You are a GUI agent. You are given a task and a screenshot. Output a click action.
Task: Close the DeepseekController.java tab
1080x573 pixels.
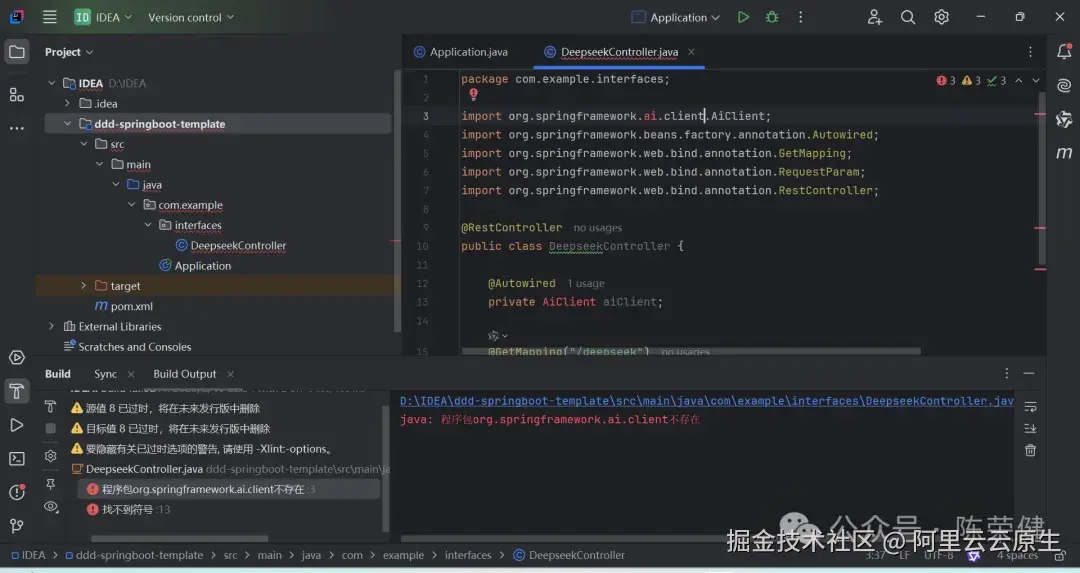point(691,52)
